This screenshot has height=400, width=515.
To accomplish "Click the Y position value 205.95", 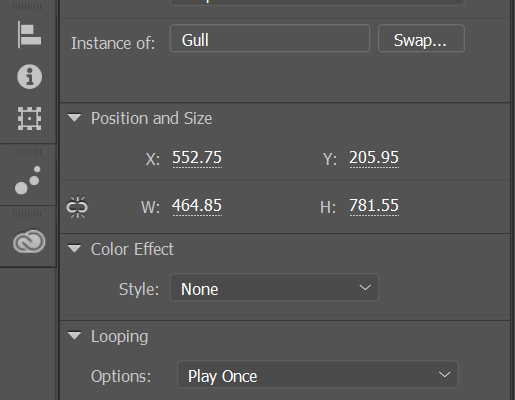I will (374, 158).
